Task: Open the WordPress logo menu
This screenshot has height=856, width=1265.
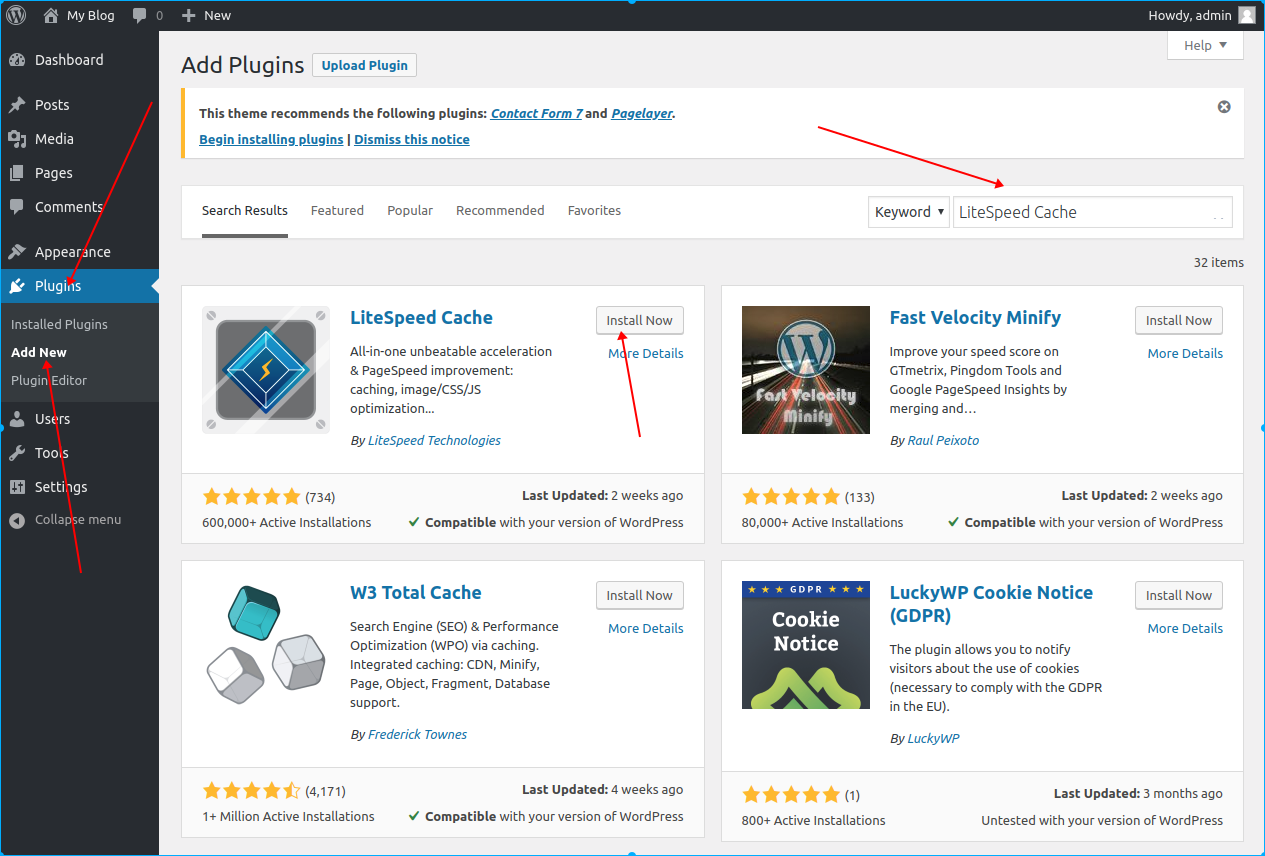Action: (17, 15)
